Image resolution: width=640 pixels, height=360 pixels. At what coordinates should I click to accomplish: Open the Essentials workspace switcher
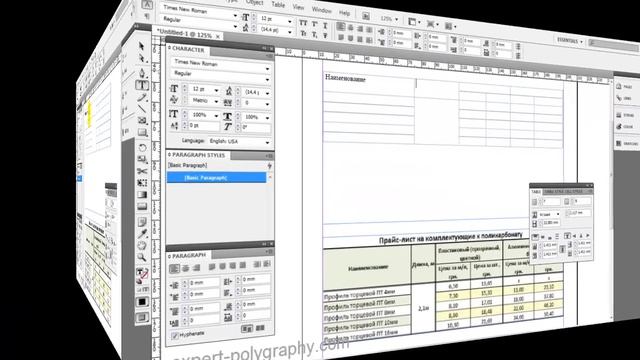(x=570, y=41)
